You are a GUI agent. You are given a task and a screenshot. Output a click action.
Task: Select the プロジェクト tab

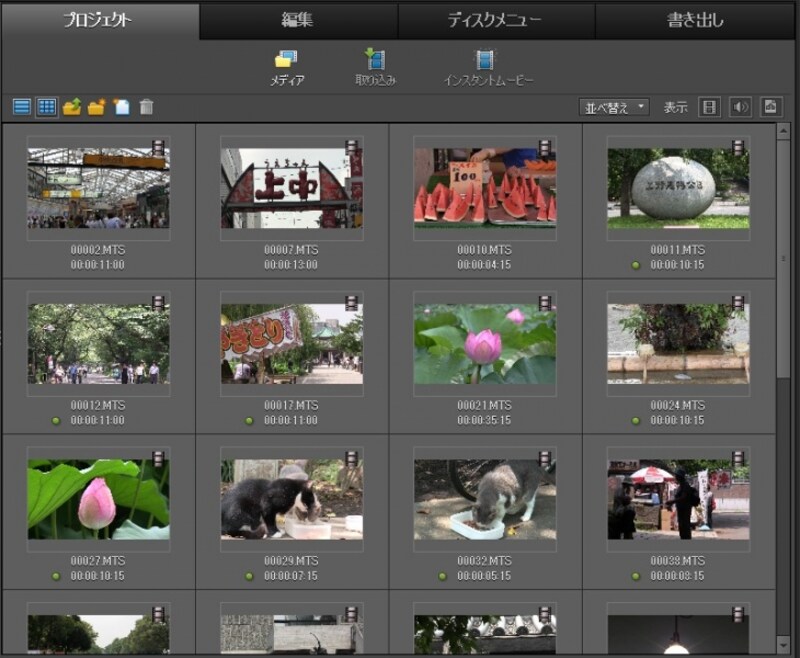pyautogui.click(x=98, y=20)
